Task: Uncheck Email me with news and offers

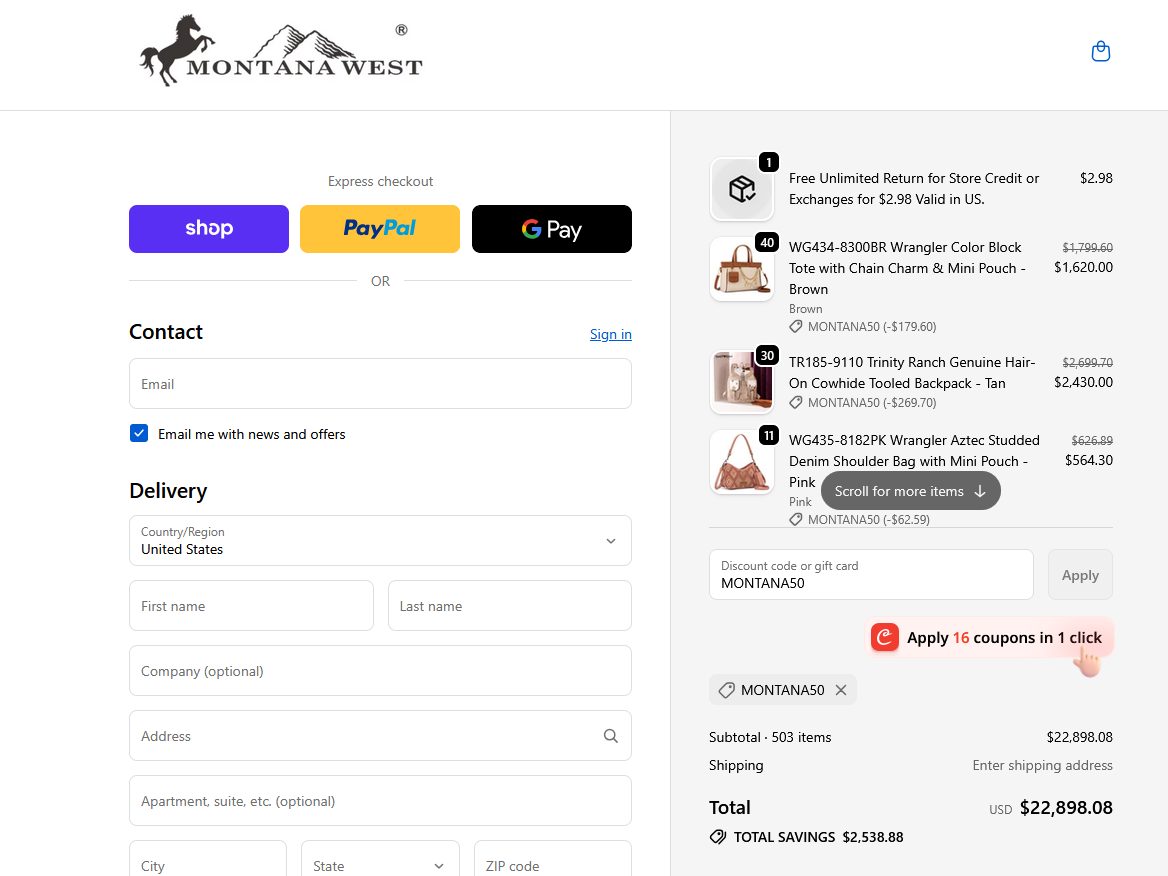Action: point(139,434)
